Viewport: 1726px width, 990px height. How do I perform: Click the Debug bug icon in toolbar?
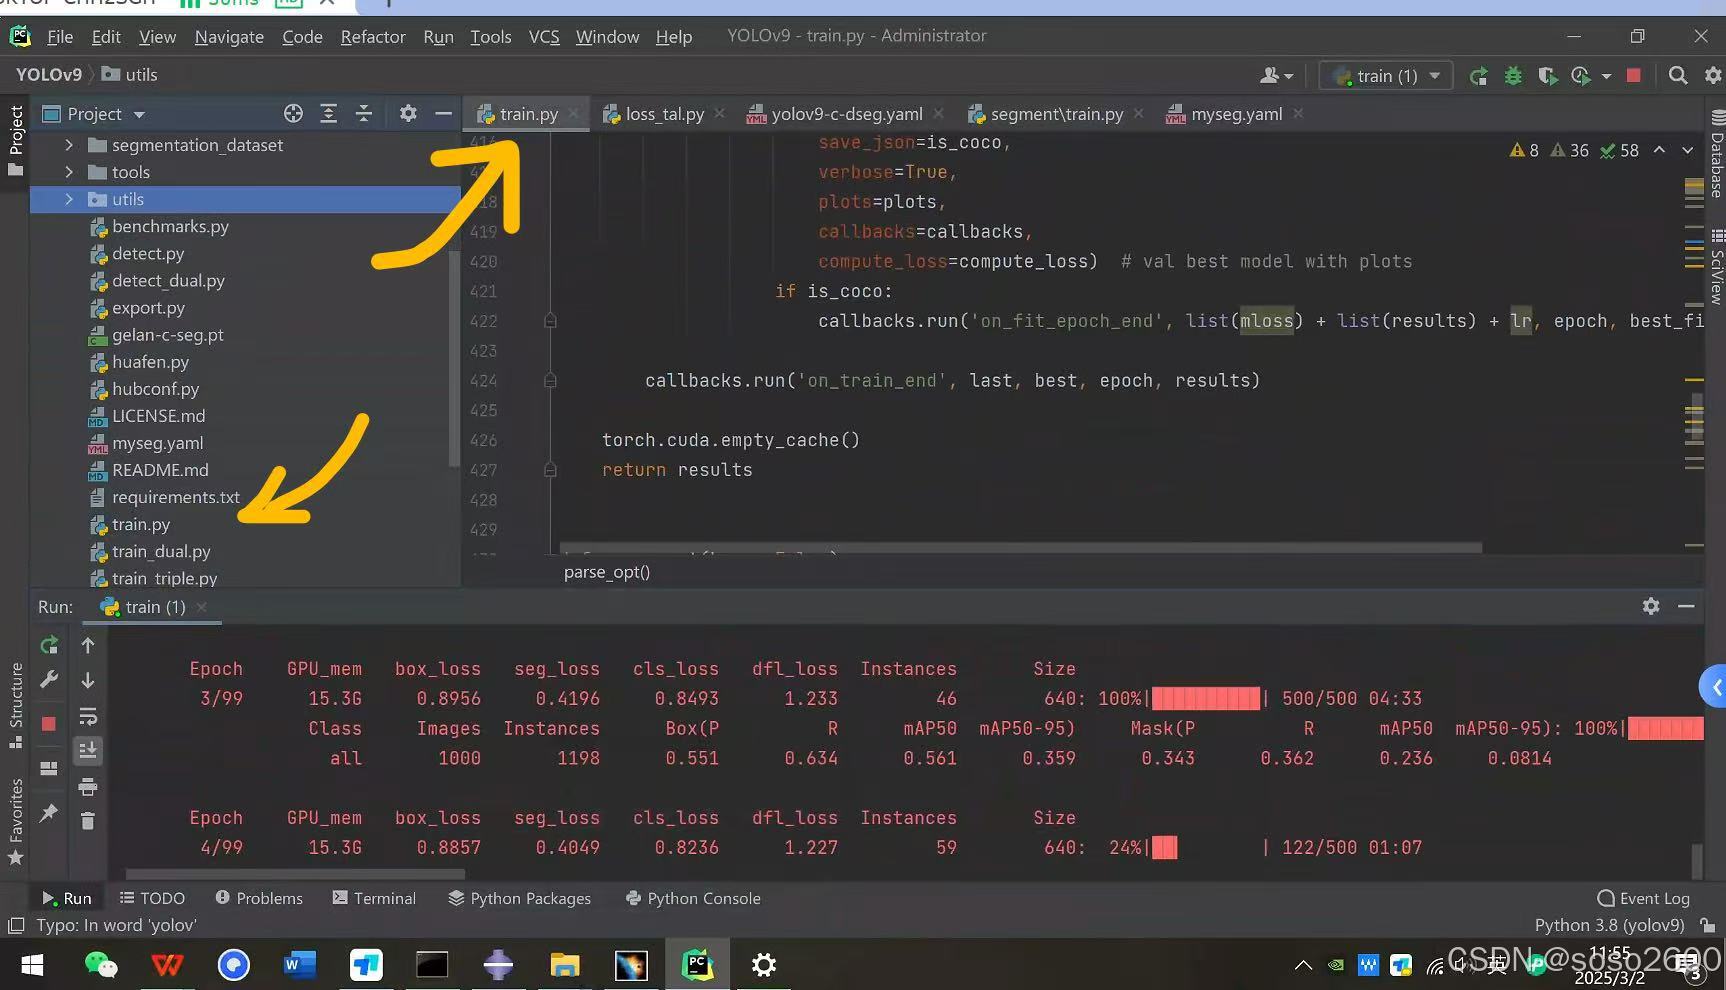(x=1513, y=76)
